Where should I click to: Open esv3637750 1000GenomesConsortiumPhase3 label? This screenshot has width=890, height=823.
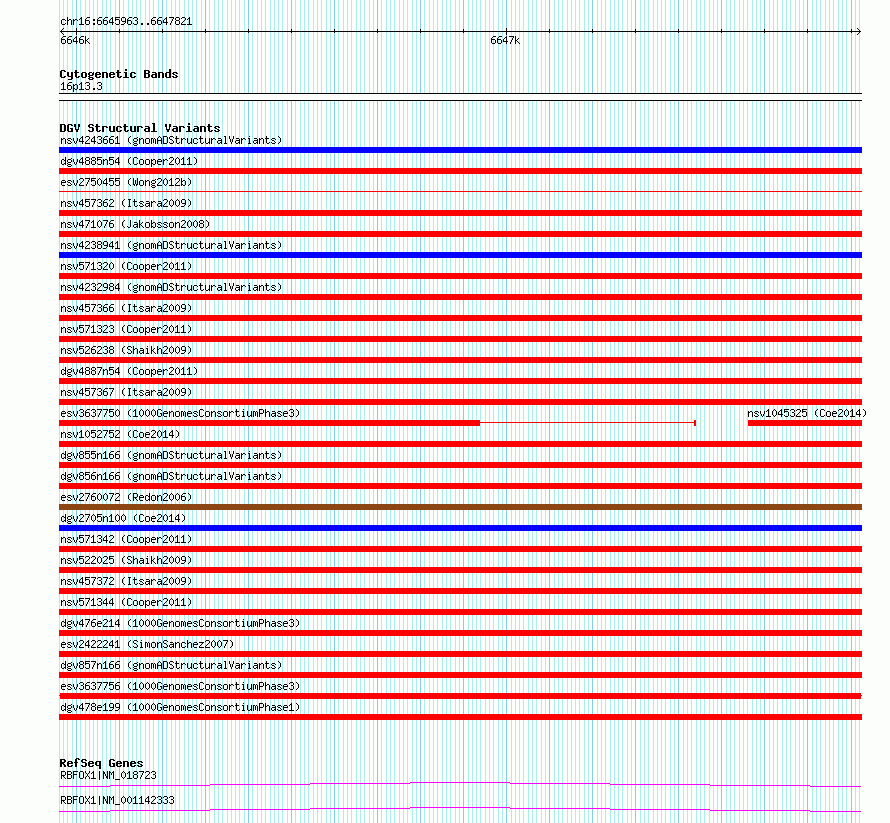pos(180,413)
